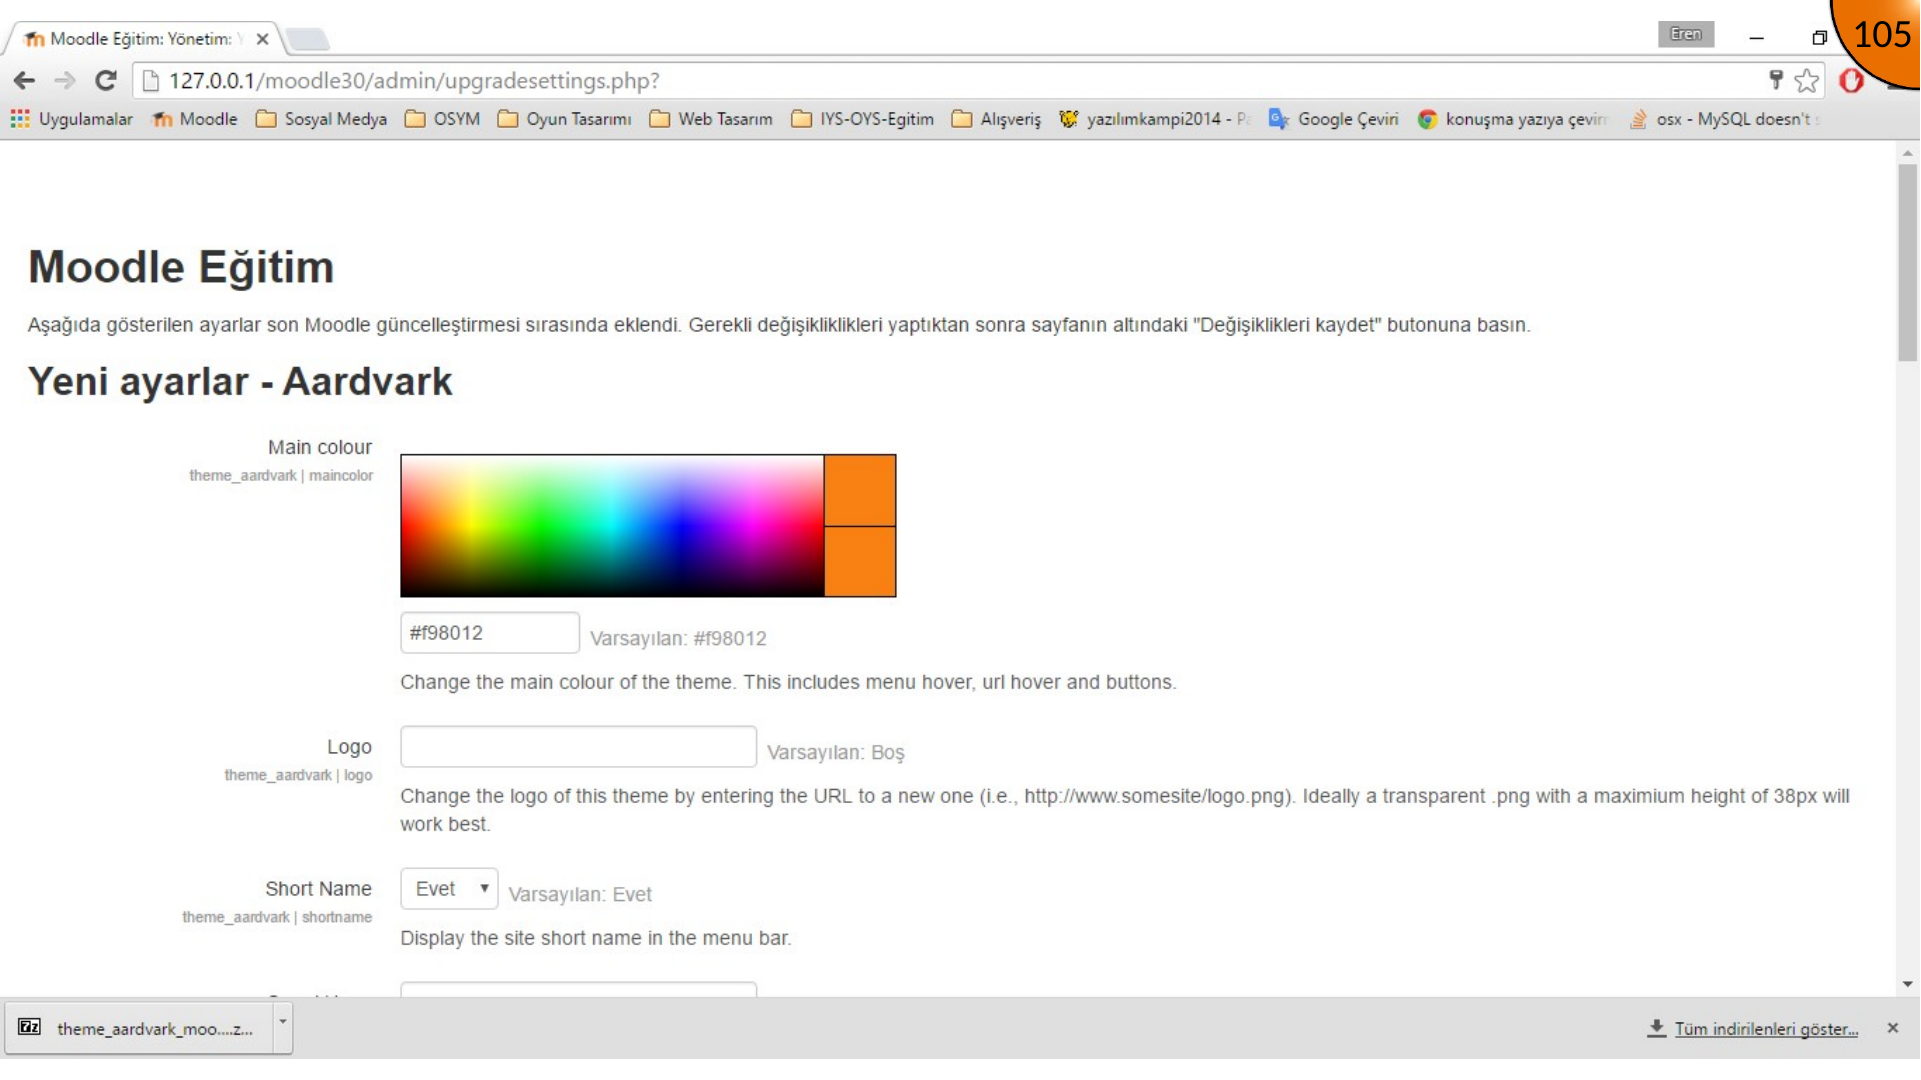1921x1080 pixels.
Task: Open the OSYM bookmark folder
Action: click(443, 119)
